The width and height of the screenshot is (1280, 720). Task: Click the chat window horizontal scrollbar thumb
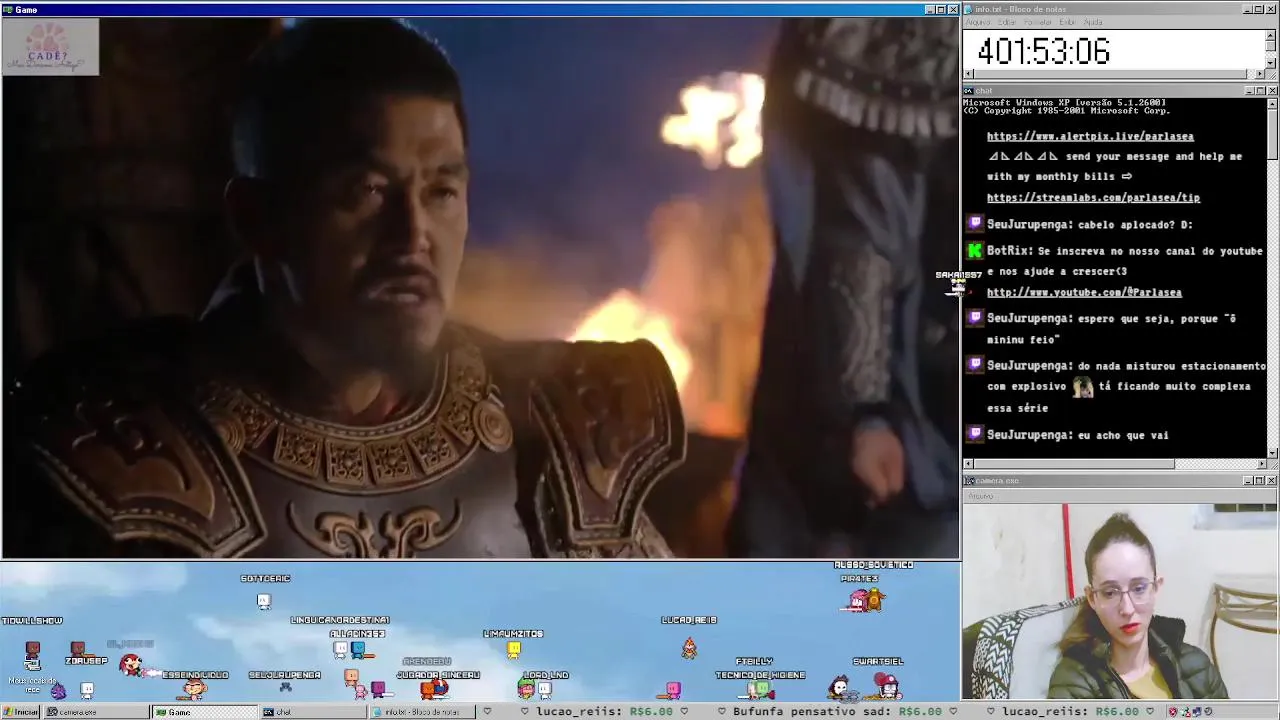(x=1074, y=464)
